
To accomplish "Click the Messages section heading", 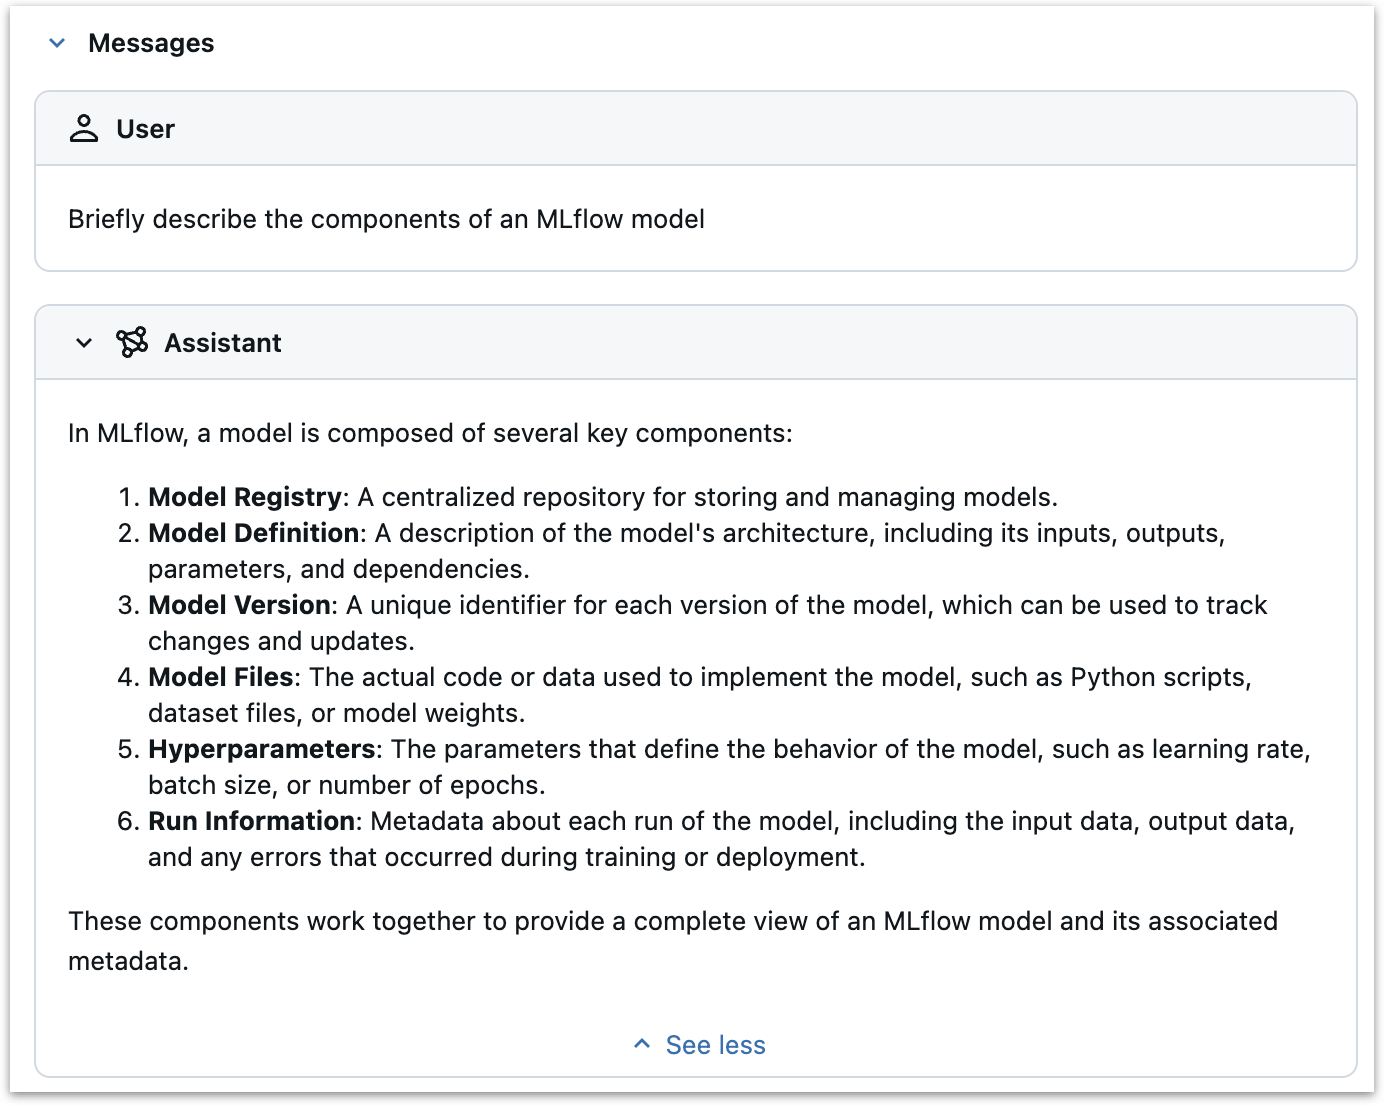I will click(151, 43).
